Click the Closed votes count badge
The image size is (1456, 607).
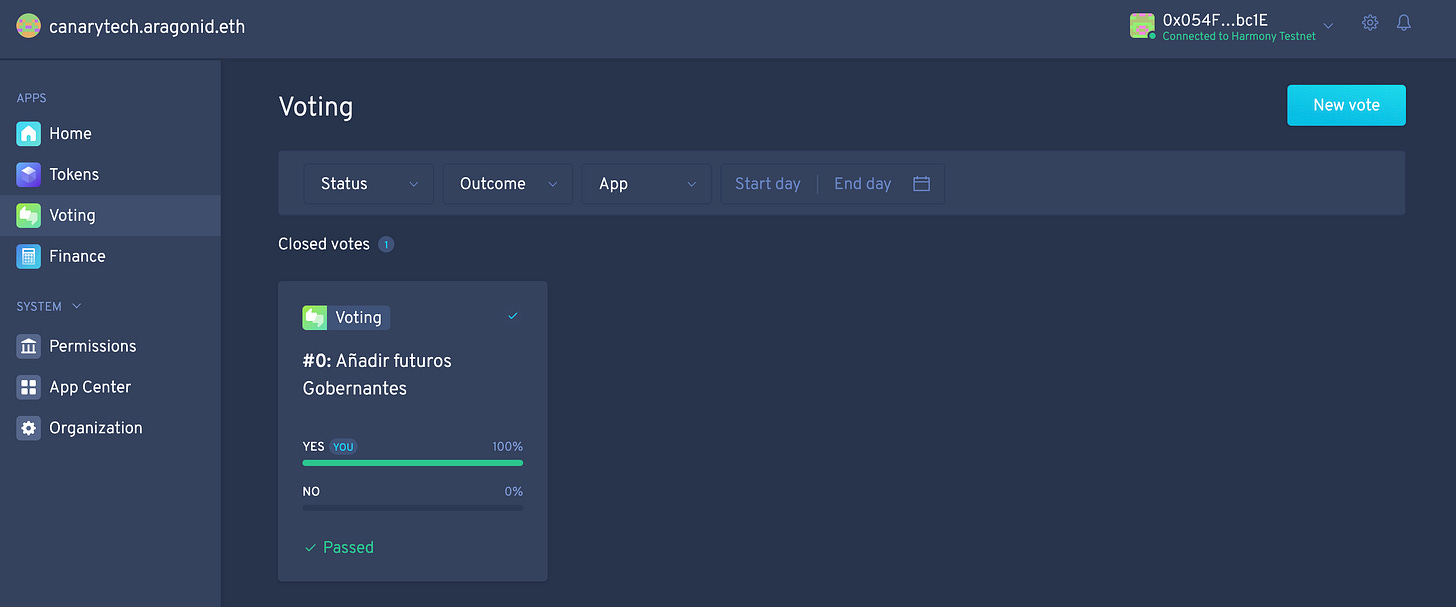[386, 244]
